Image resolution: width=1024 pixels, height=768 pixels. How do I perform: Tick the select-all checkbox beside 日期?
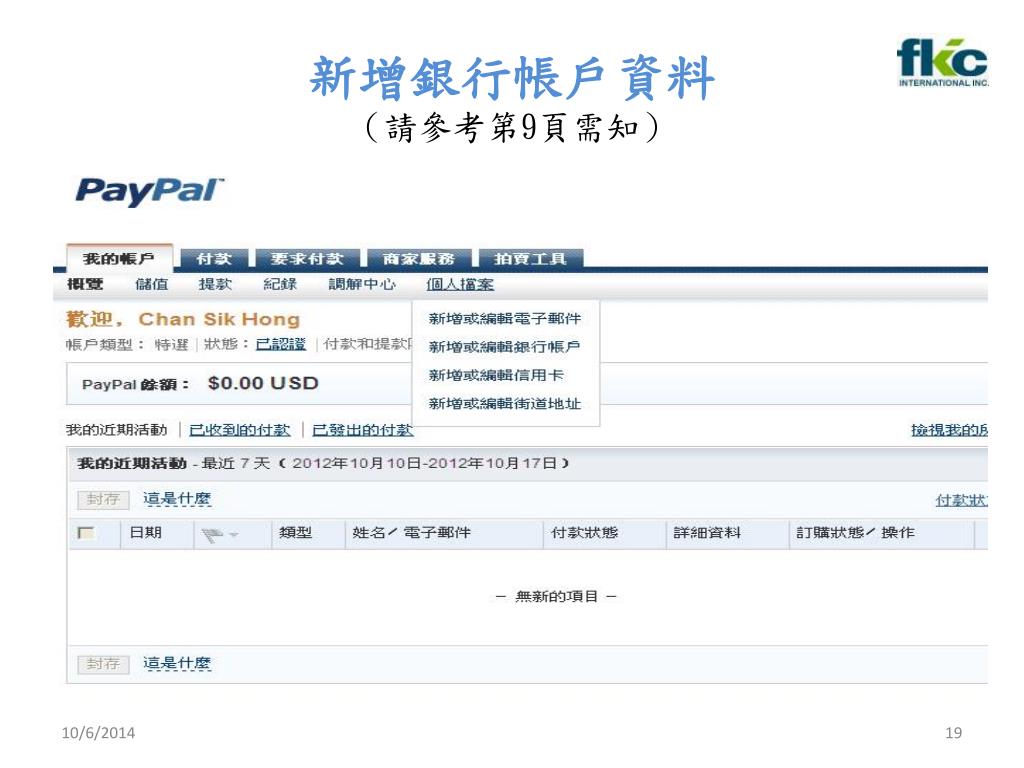point(86,534)
